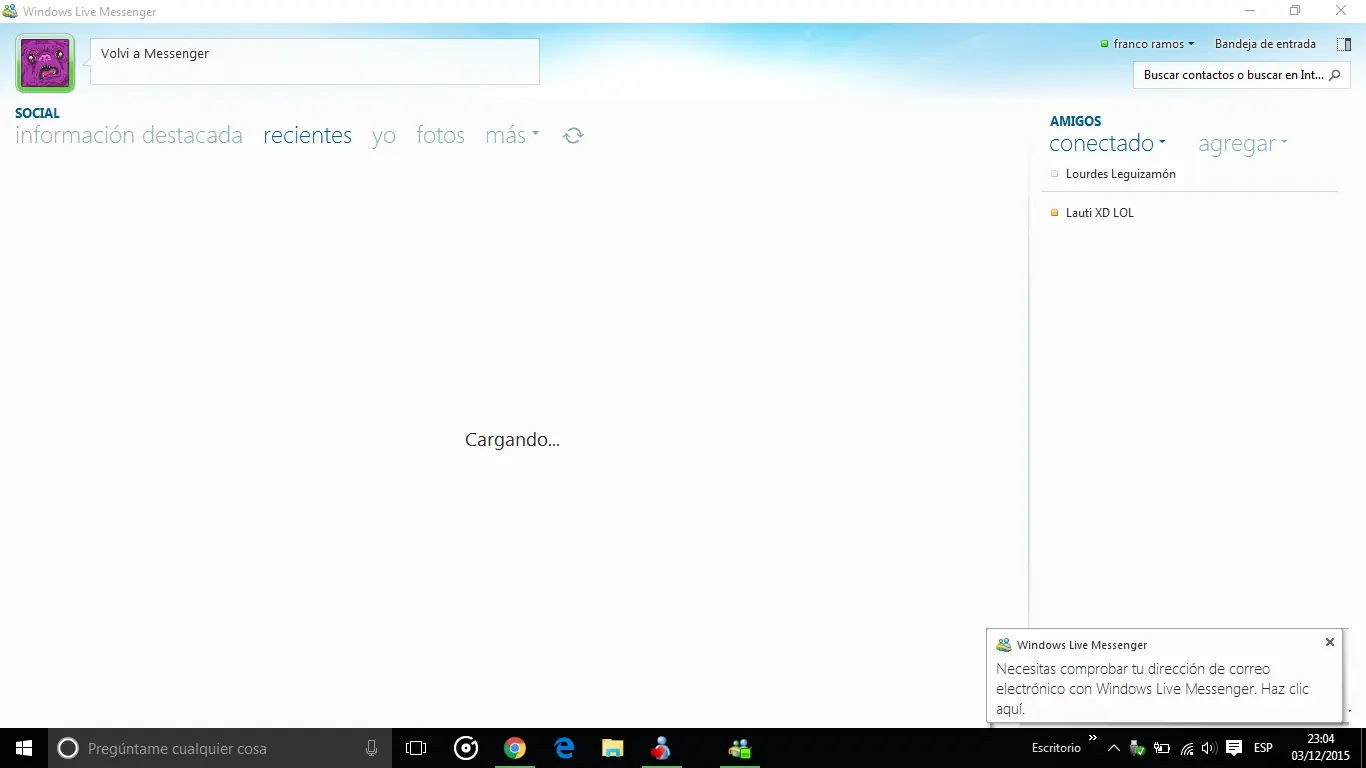Launch Google Chrome from taskbar
Image resolution: width=1366 pixels, height=768 pixels.
(x=515, y=748)
